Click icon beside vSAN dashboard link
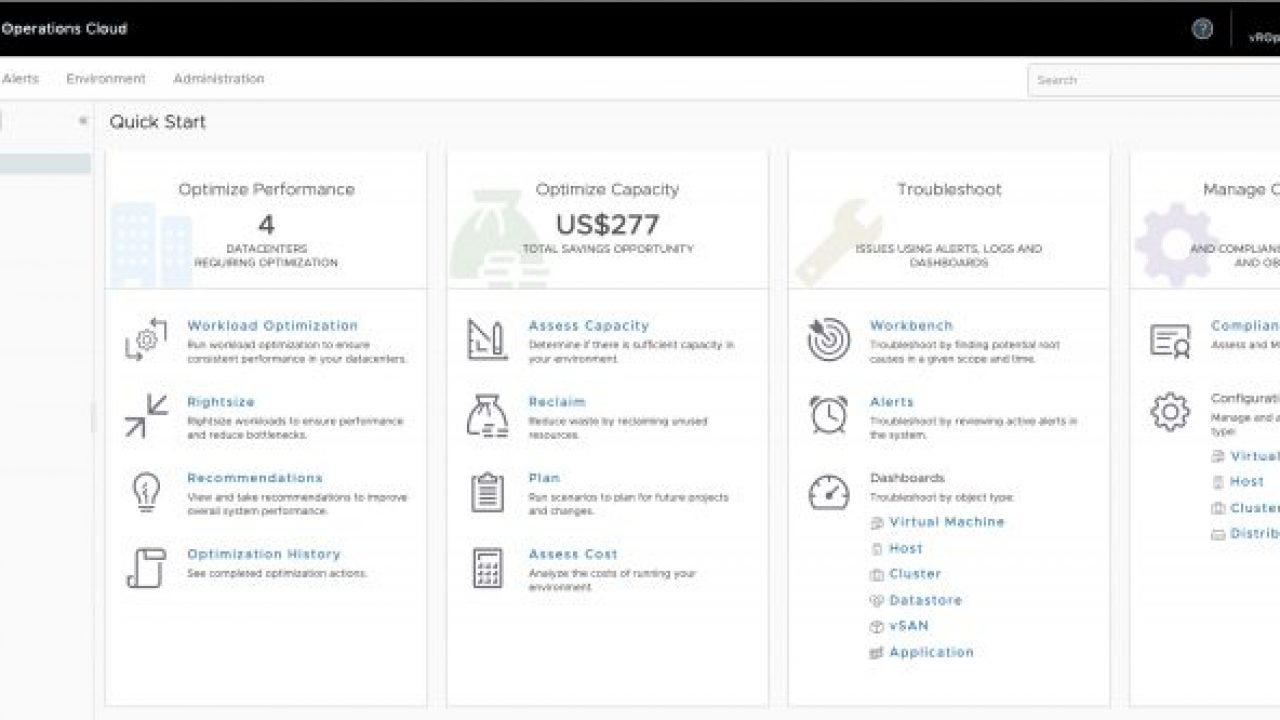This screenshot has width=1280, height=720. [x=877, y=626]
